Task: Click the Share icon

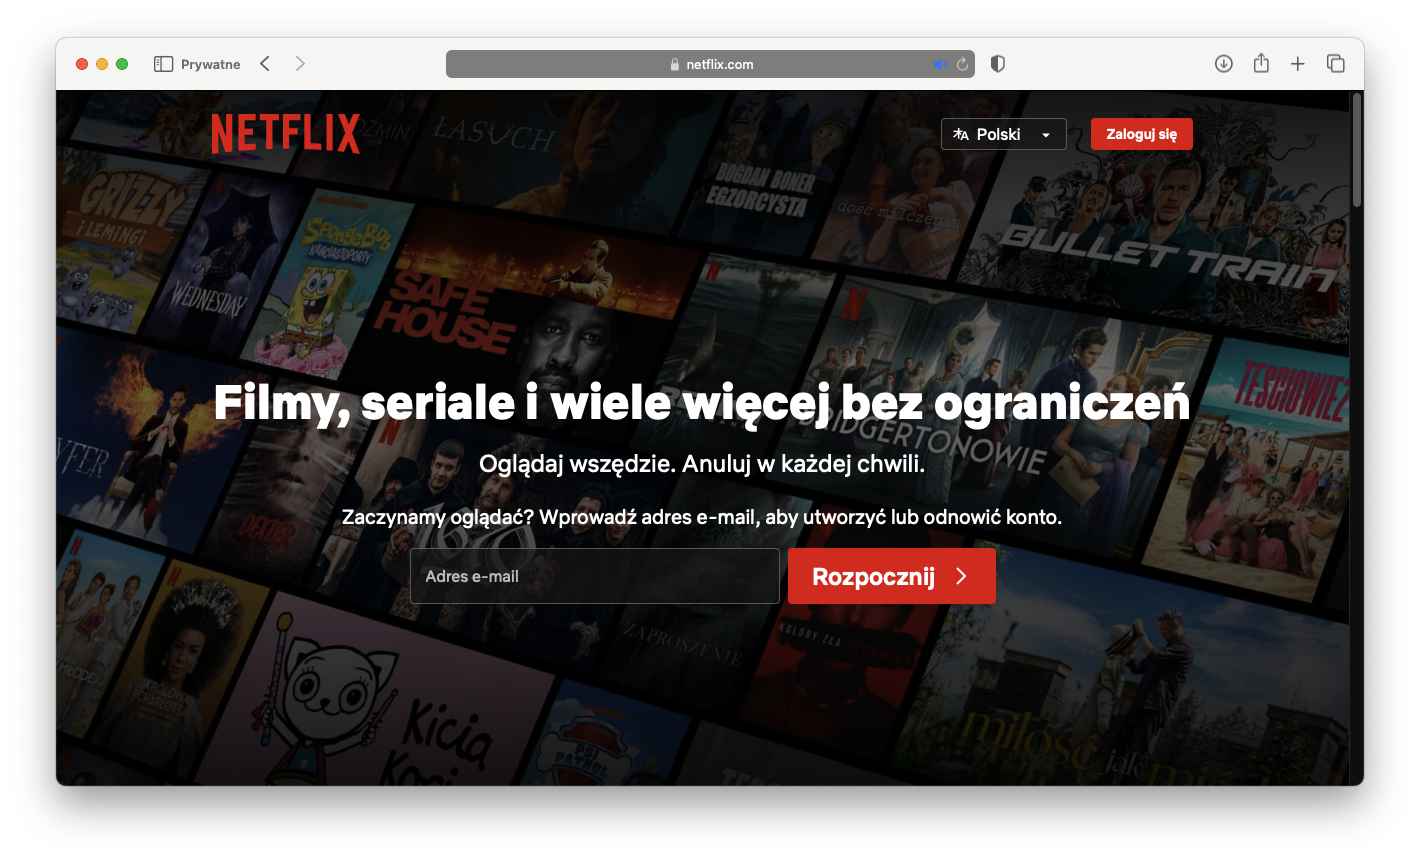Action: pos(1260,63)
